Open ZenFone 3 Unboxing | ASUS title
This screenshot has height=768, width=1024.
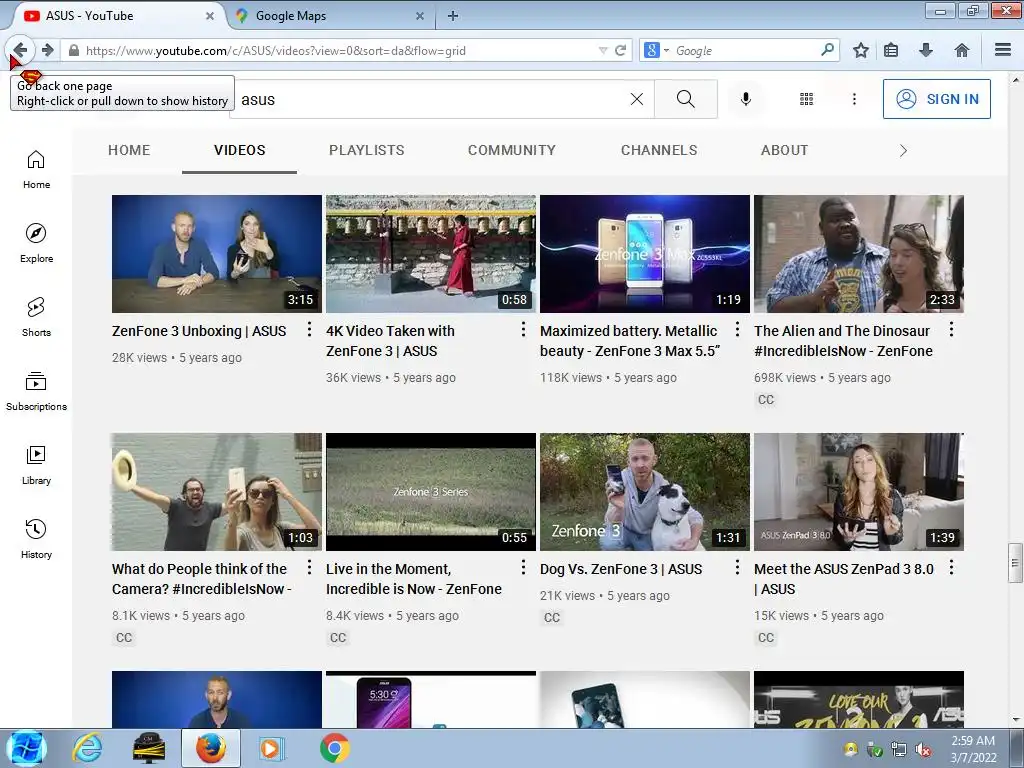tap(199, 331)
